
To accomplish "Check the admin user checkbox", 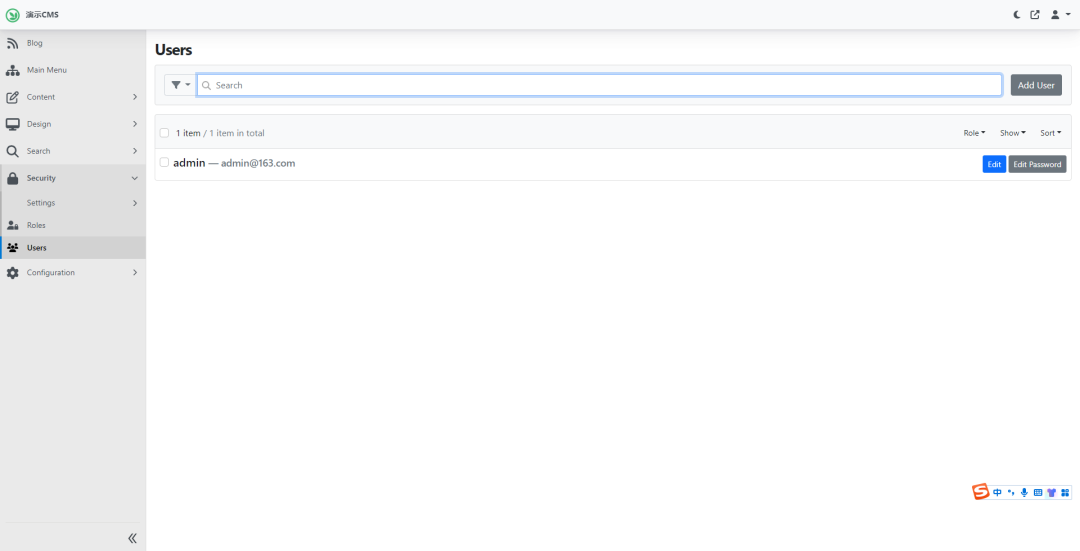I will coord(165,162).
